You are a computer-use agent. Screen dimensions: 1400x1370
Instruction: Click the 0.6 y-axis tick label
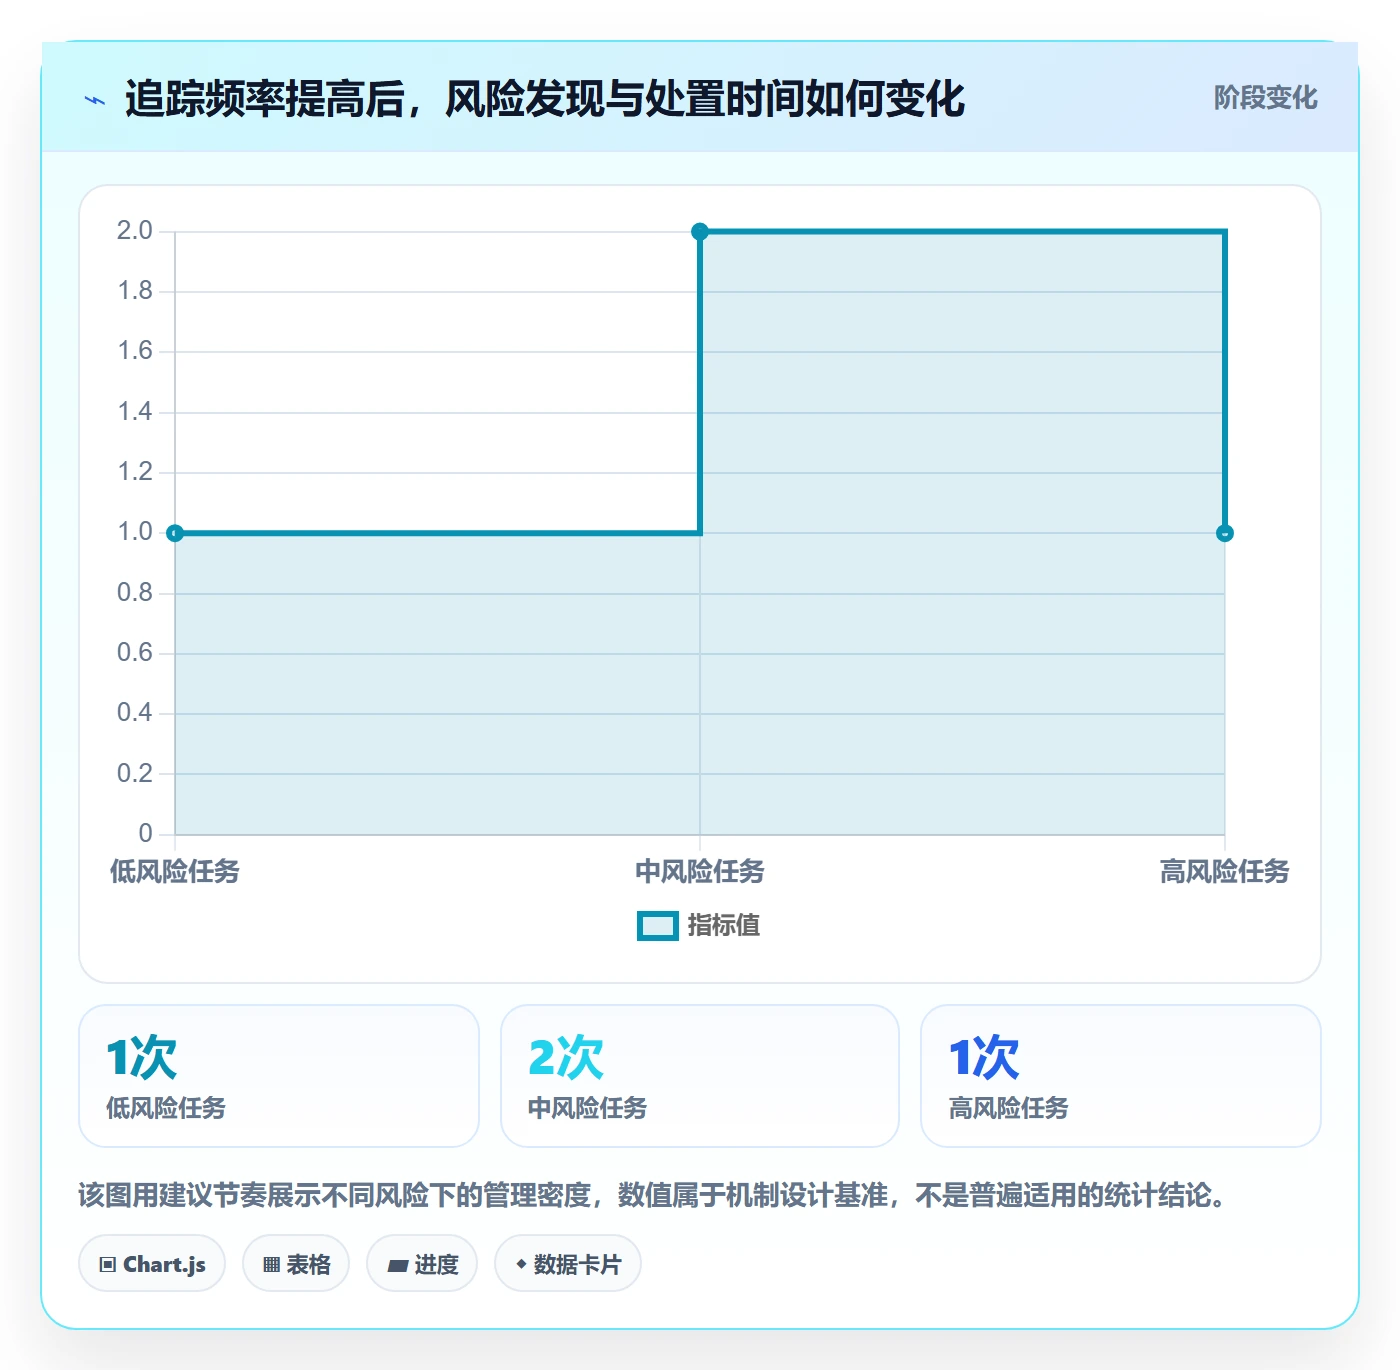point(135,653)
